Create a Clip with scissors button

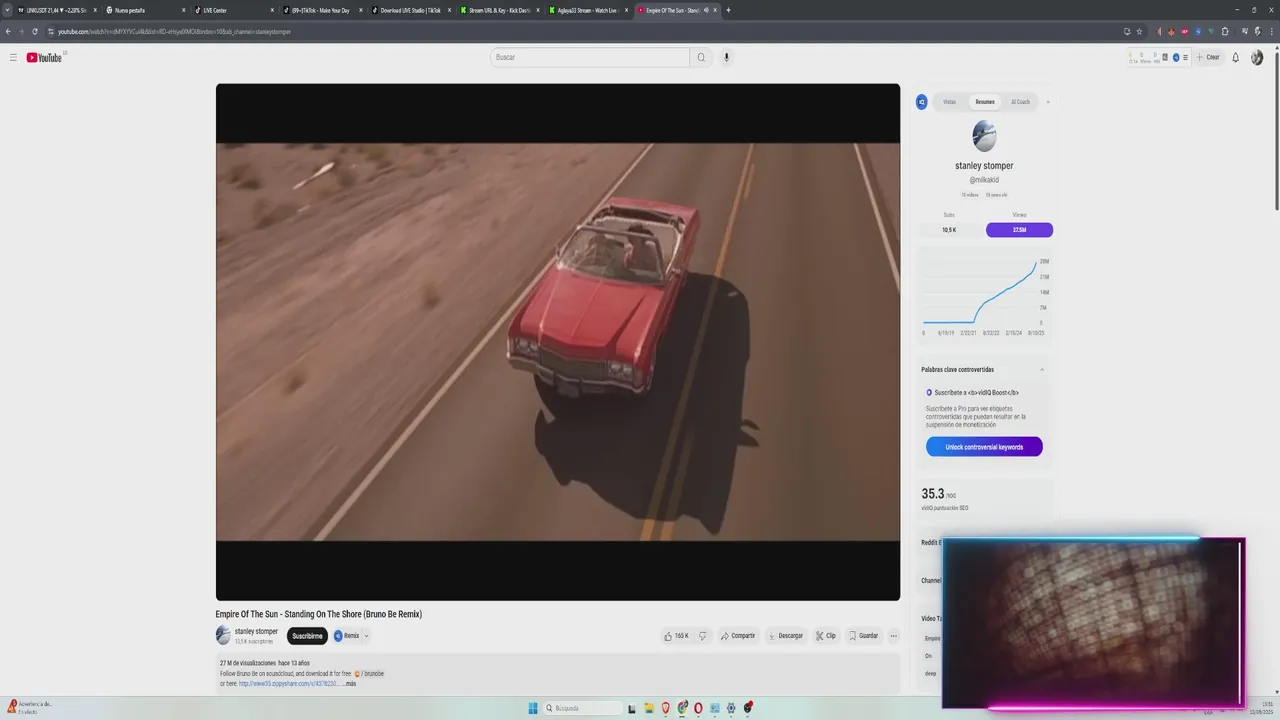click(x=826, y=636)
